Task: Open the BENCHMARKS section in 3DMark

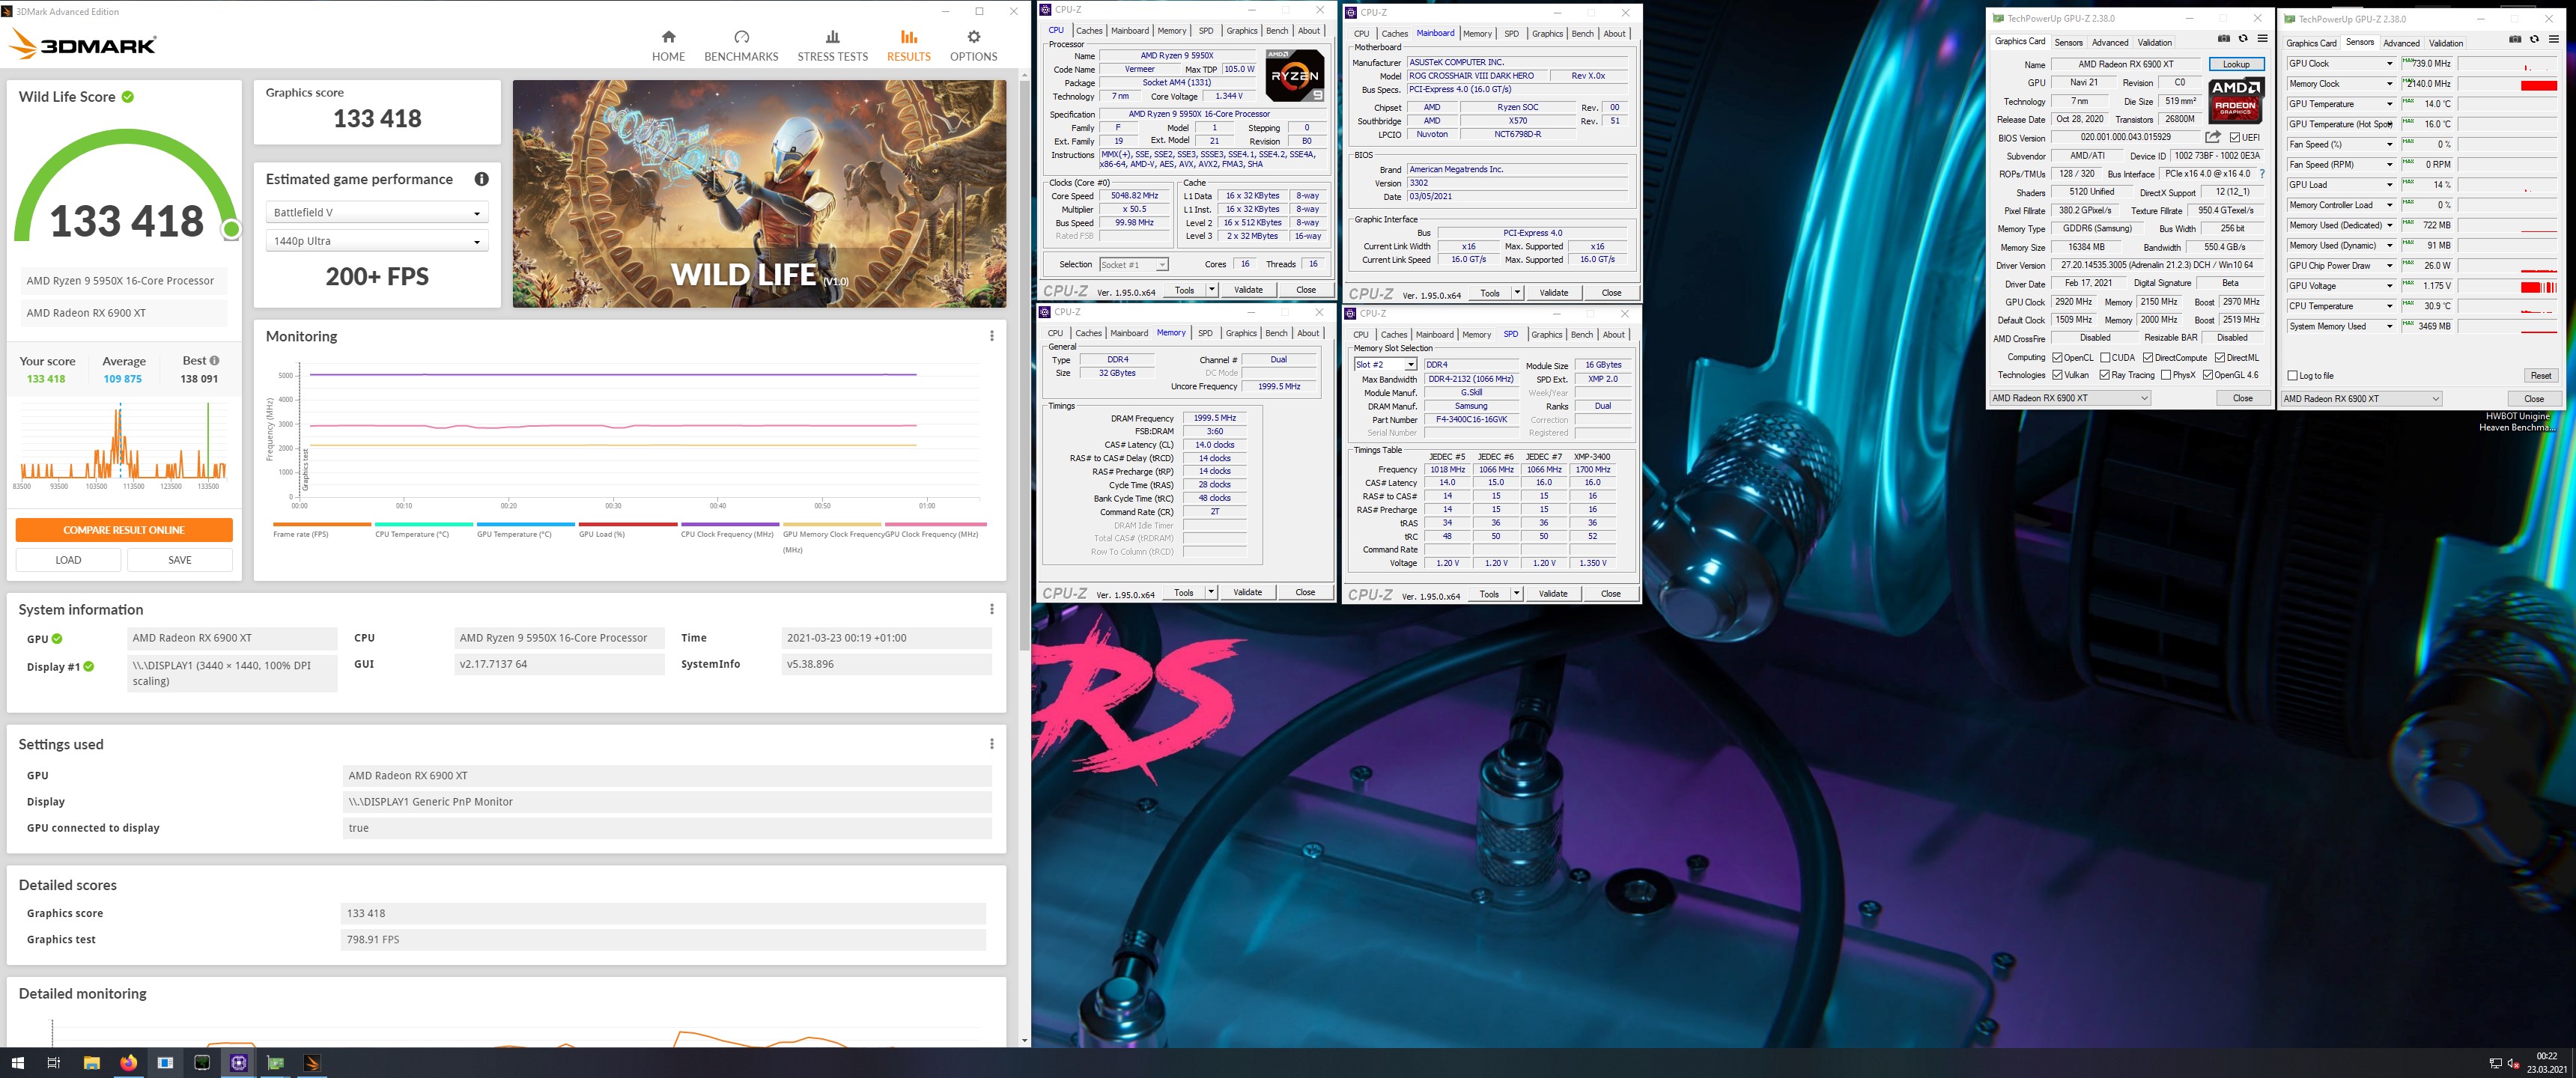Action: tap(741, 46)
